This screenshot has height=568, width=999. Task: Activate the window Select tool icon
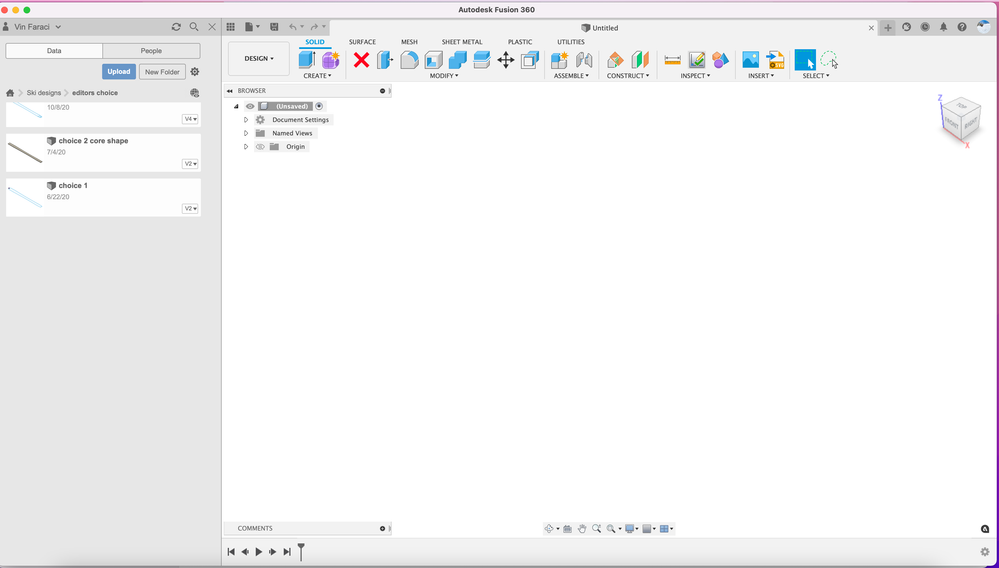pos(805,60)
